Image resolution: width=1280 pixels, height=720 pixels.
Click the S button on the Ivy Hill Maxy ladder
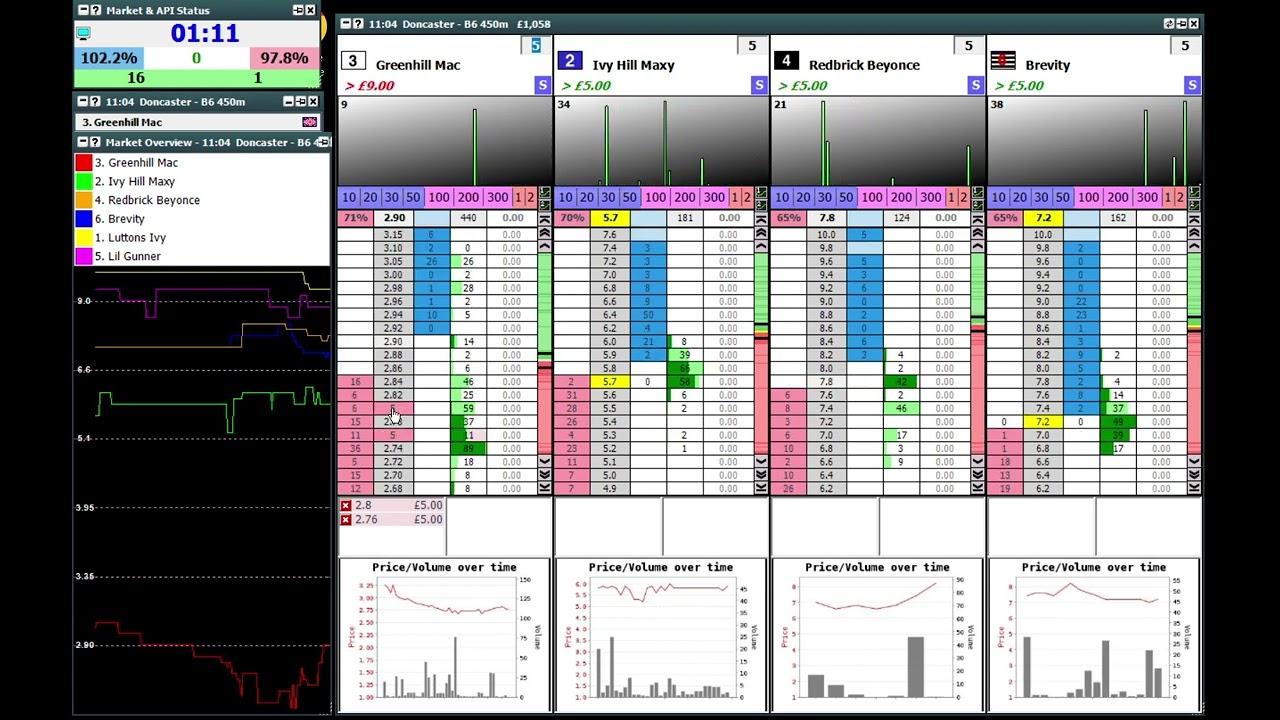pos(759,85)
